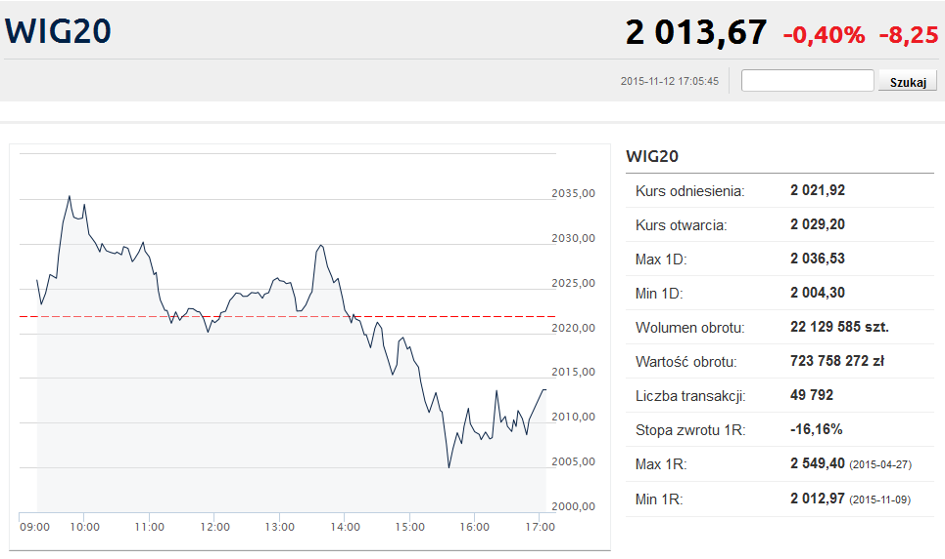945x559 pixels.
Task: Select the current index value 2 013,67
Action: point(696,33)
